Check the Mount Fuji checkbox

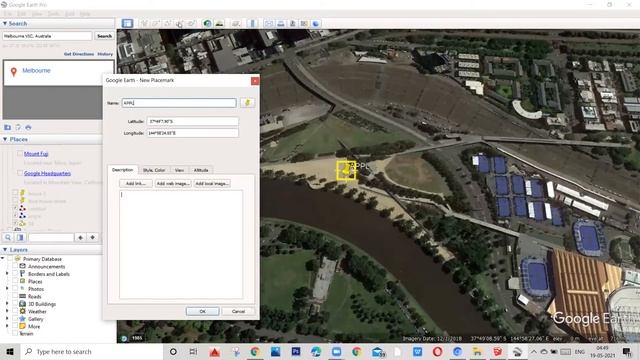(20, 153)
